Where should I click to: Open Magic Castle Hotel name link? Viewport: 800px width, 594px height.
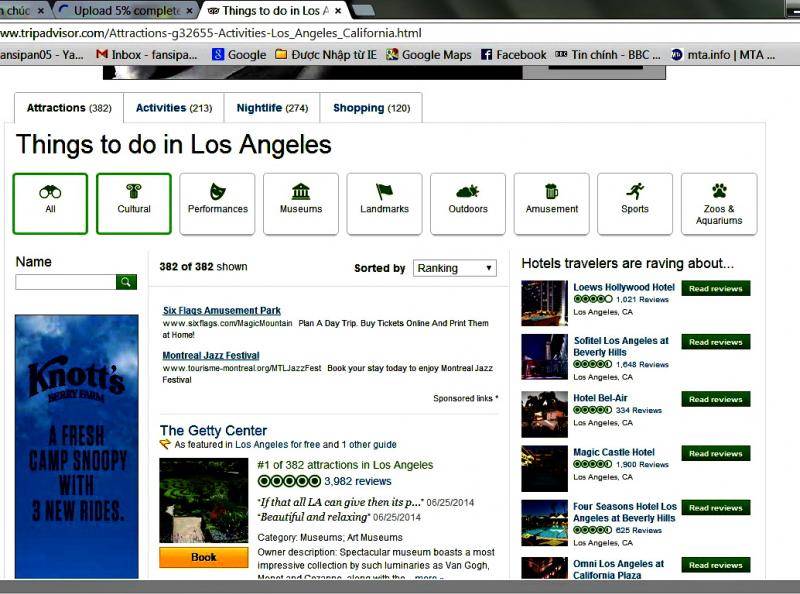click(x=614, y=452)
